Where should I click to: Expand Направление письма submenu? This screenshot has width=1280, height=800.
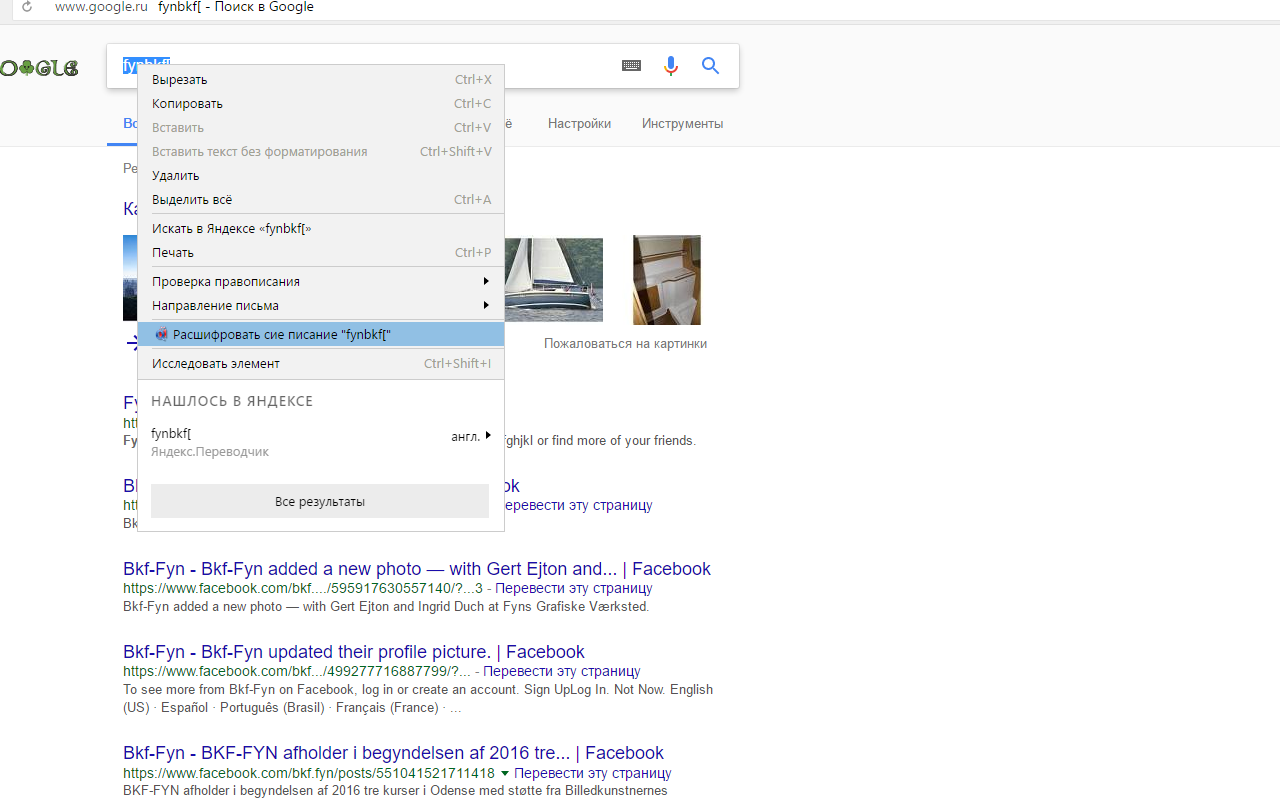[320, 306]
